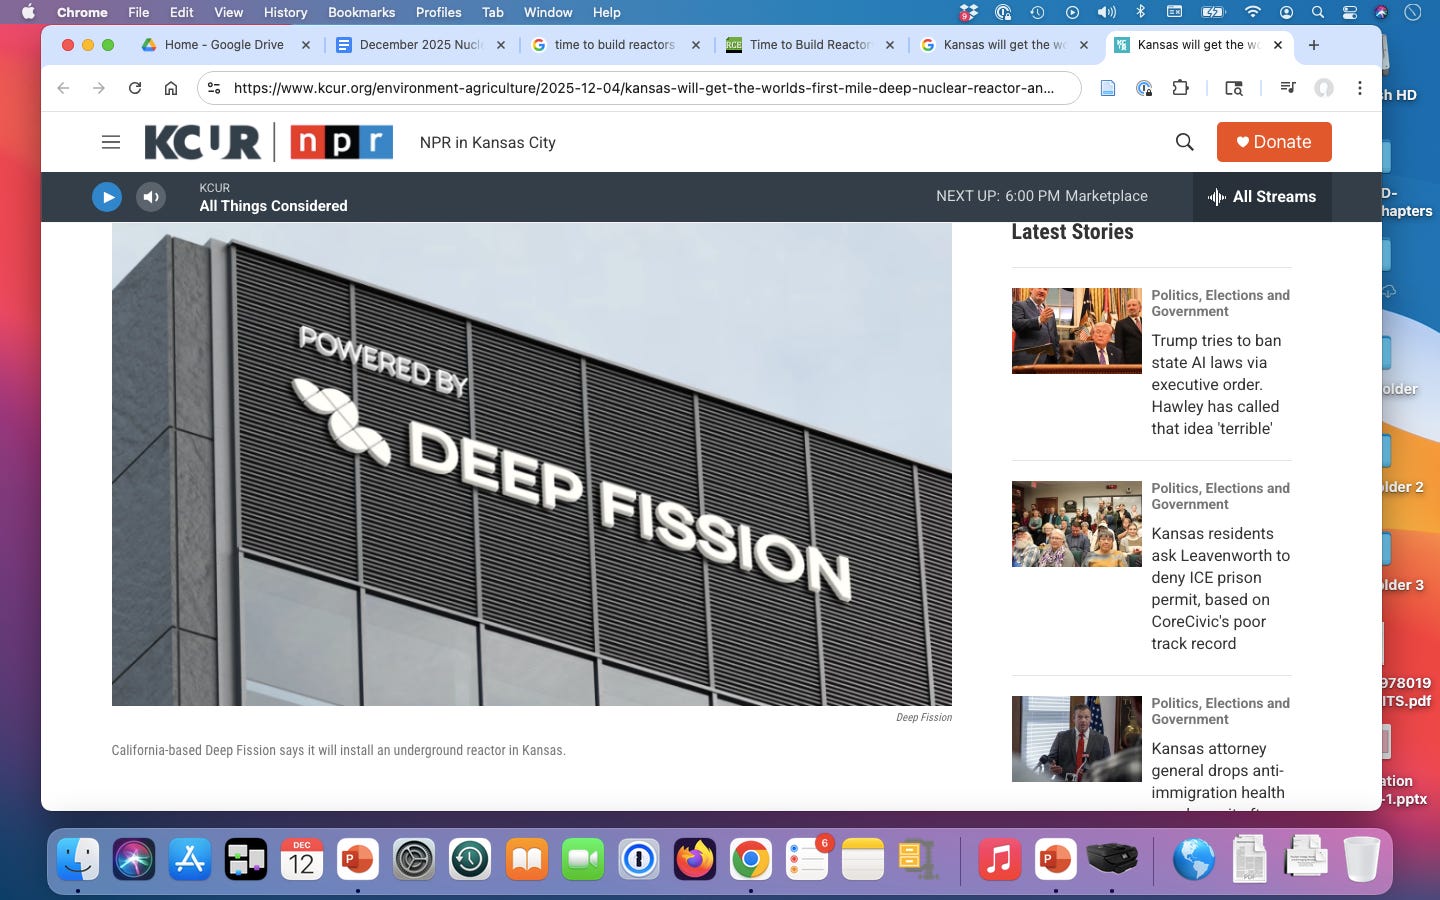
Task: Open the History menu
Action: click(285, 12)
